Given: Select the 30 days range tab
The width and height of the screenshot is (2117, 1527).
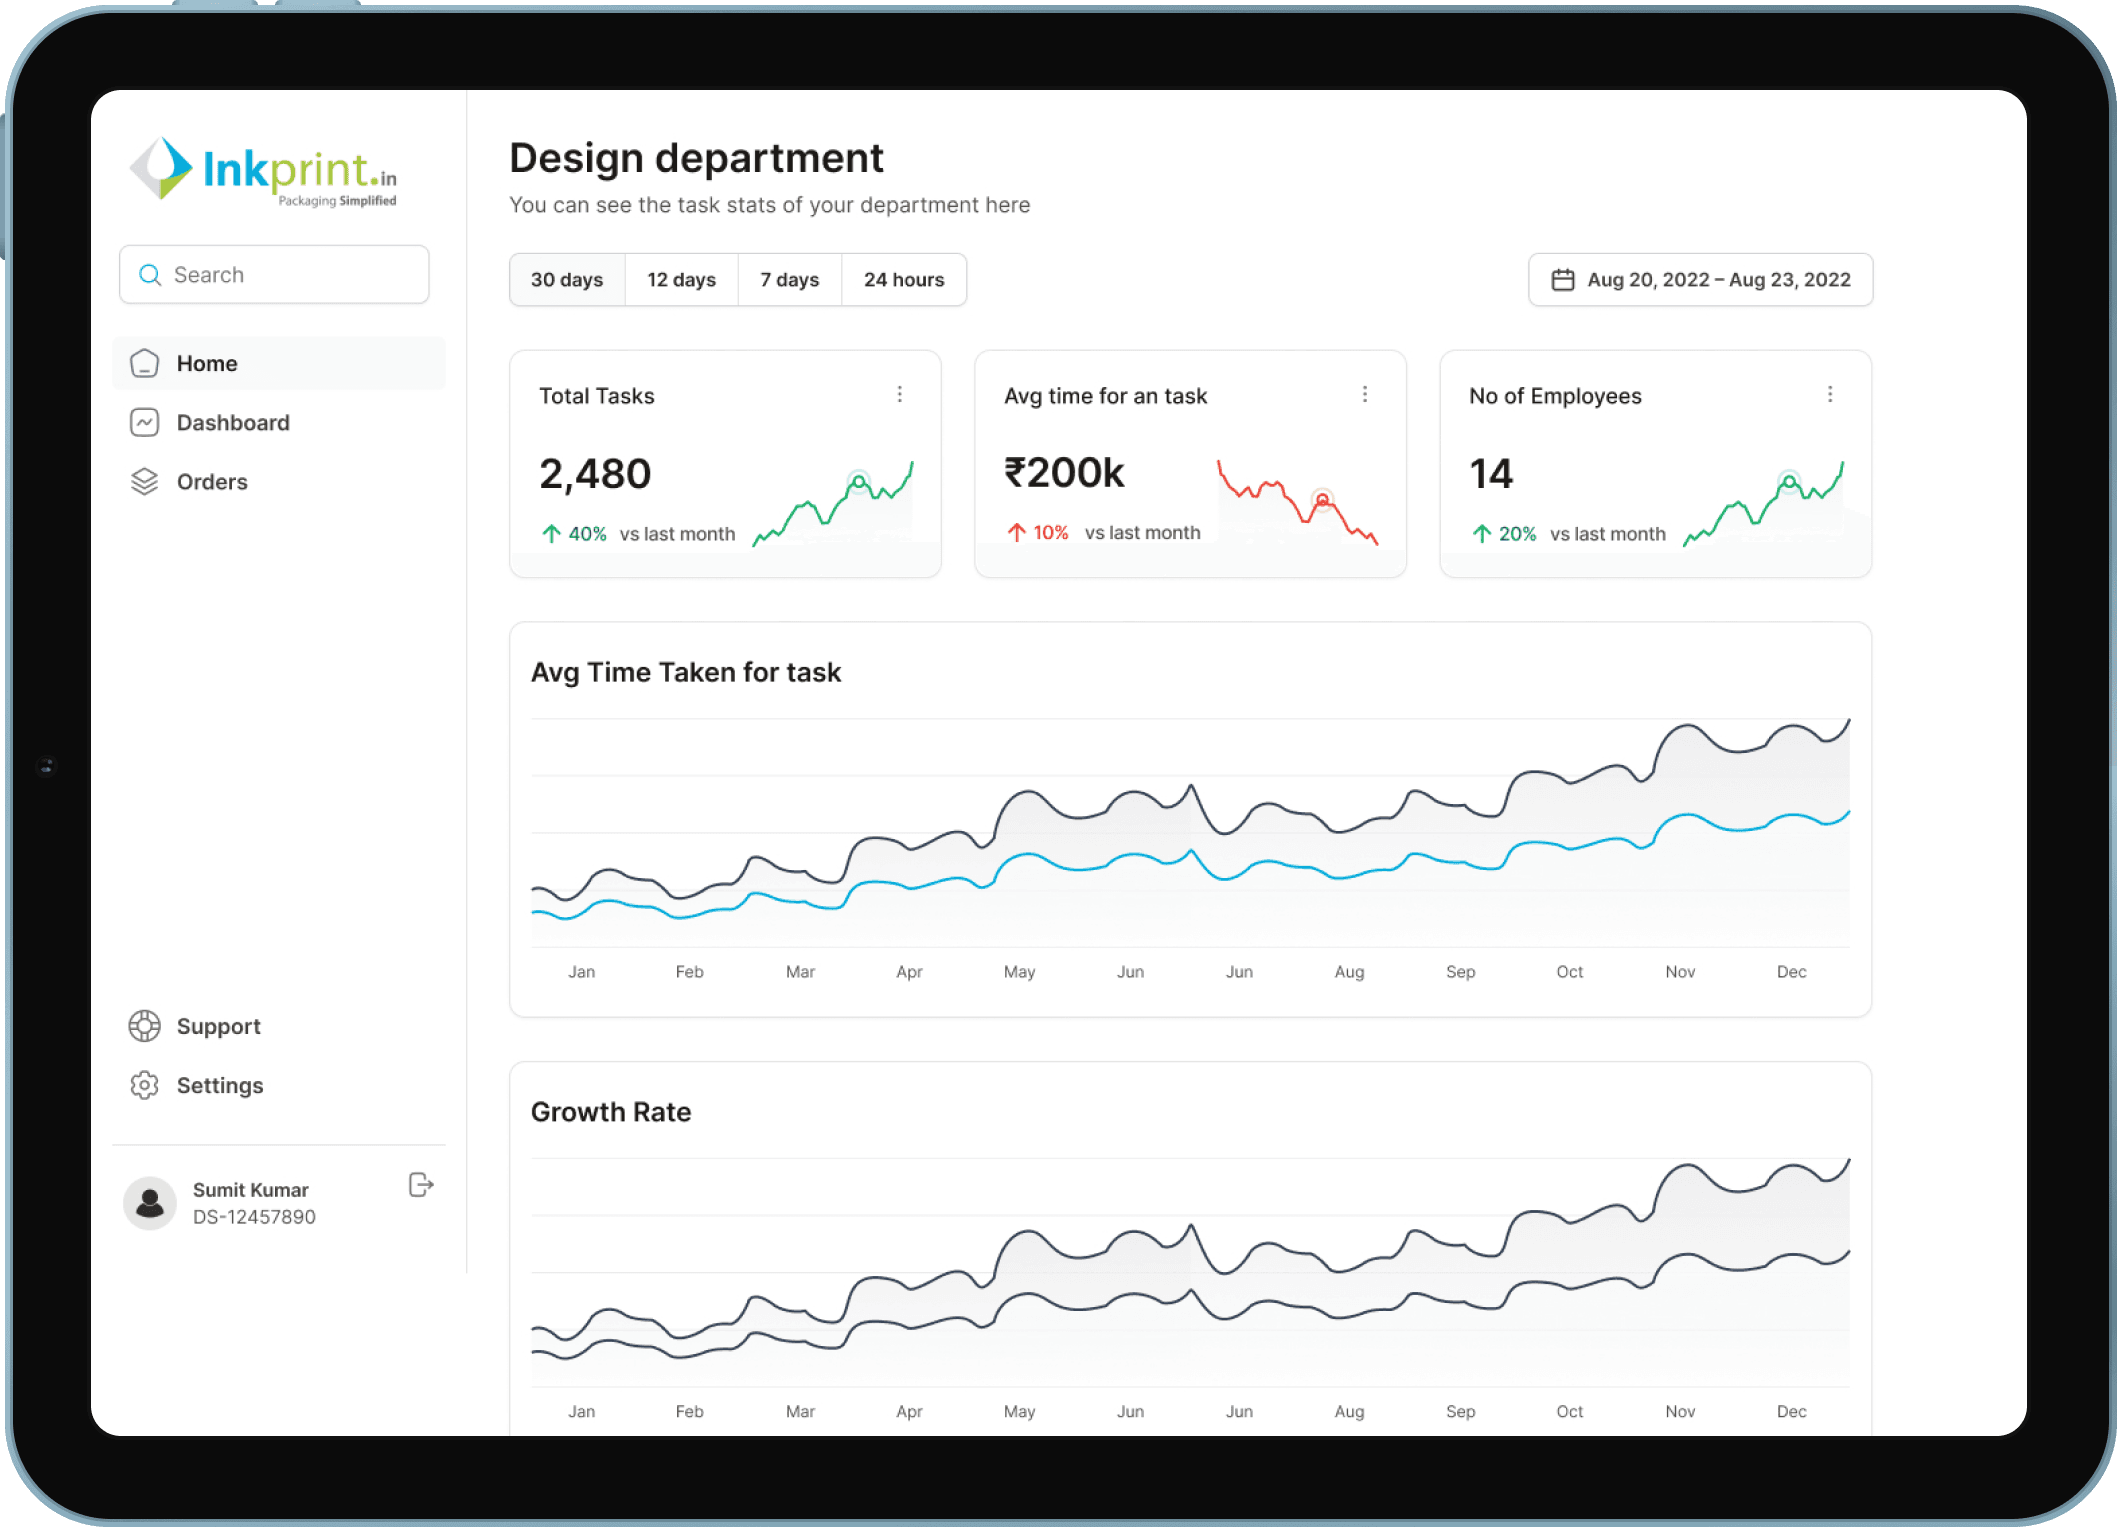Looking at the screenshot, I should 567,280.
